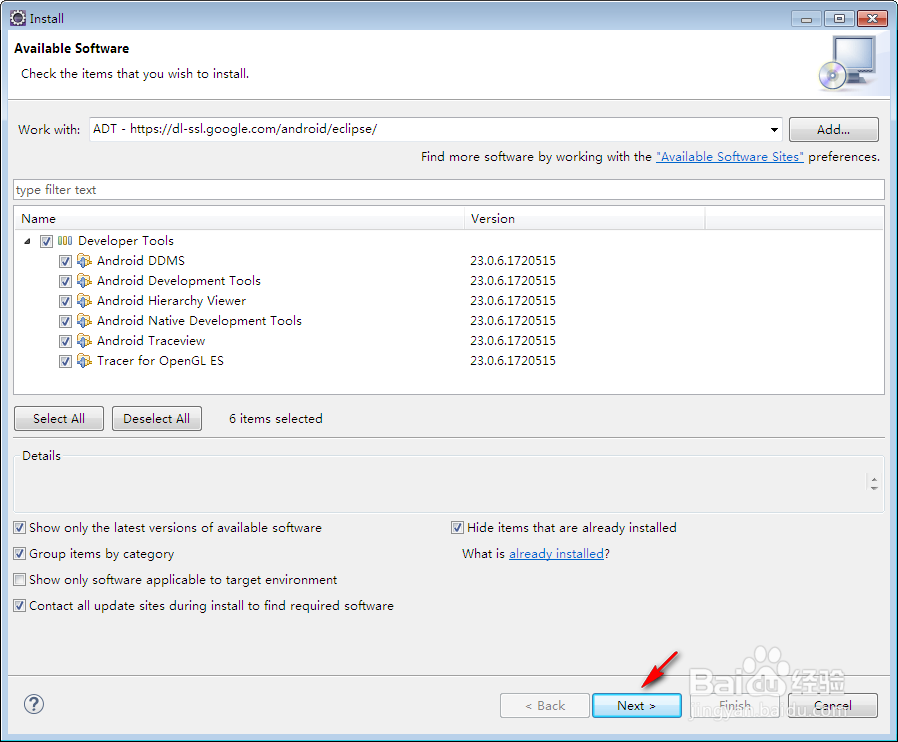Open the Work with dropdown arrow
898x742 pixels.
(x=774, y=129)
